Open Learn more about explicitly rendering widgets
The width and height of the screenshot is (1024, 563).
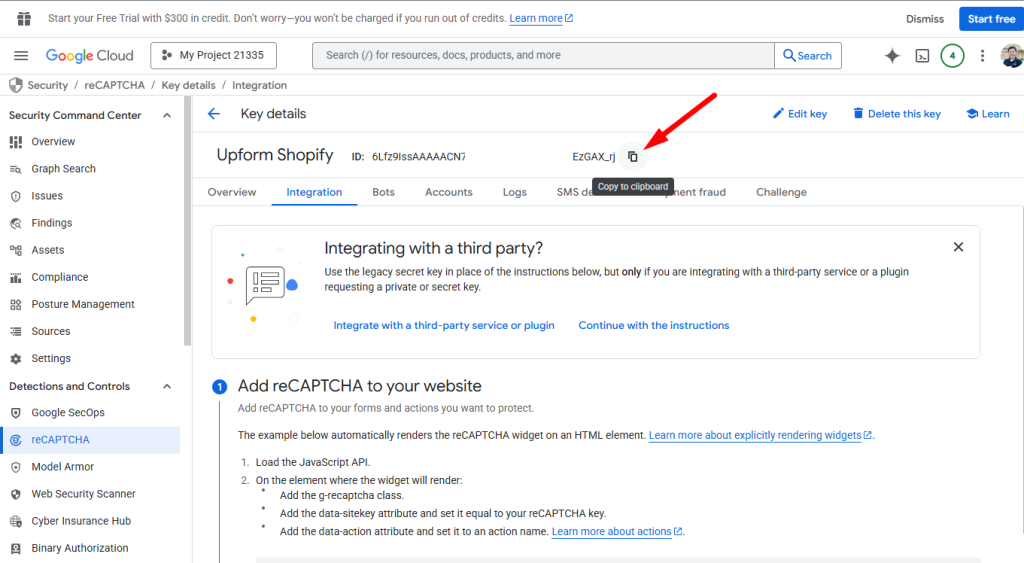760,435
